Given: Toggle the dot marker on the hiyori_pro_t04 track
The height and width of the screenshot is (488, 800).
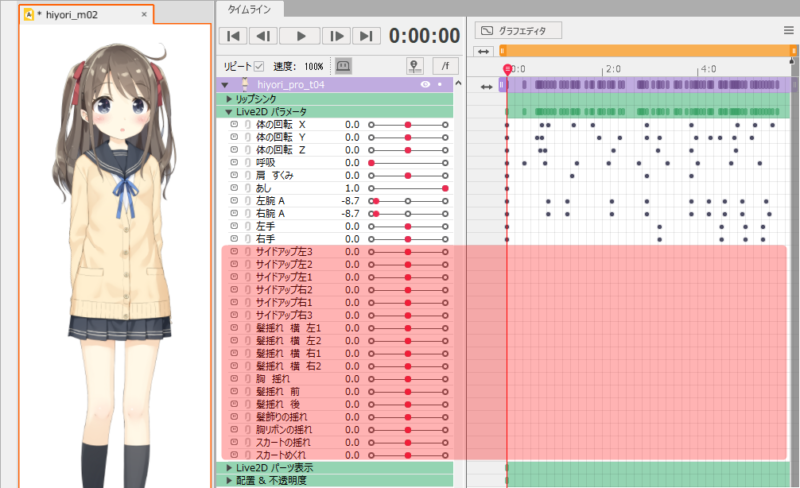Looking at the screenshot, I should pos(440,85).
